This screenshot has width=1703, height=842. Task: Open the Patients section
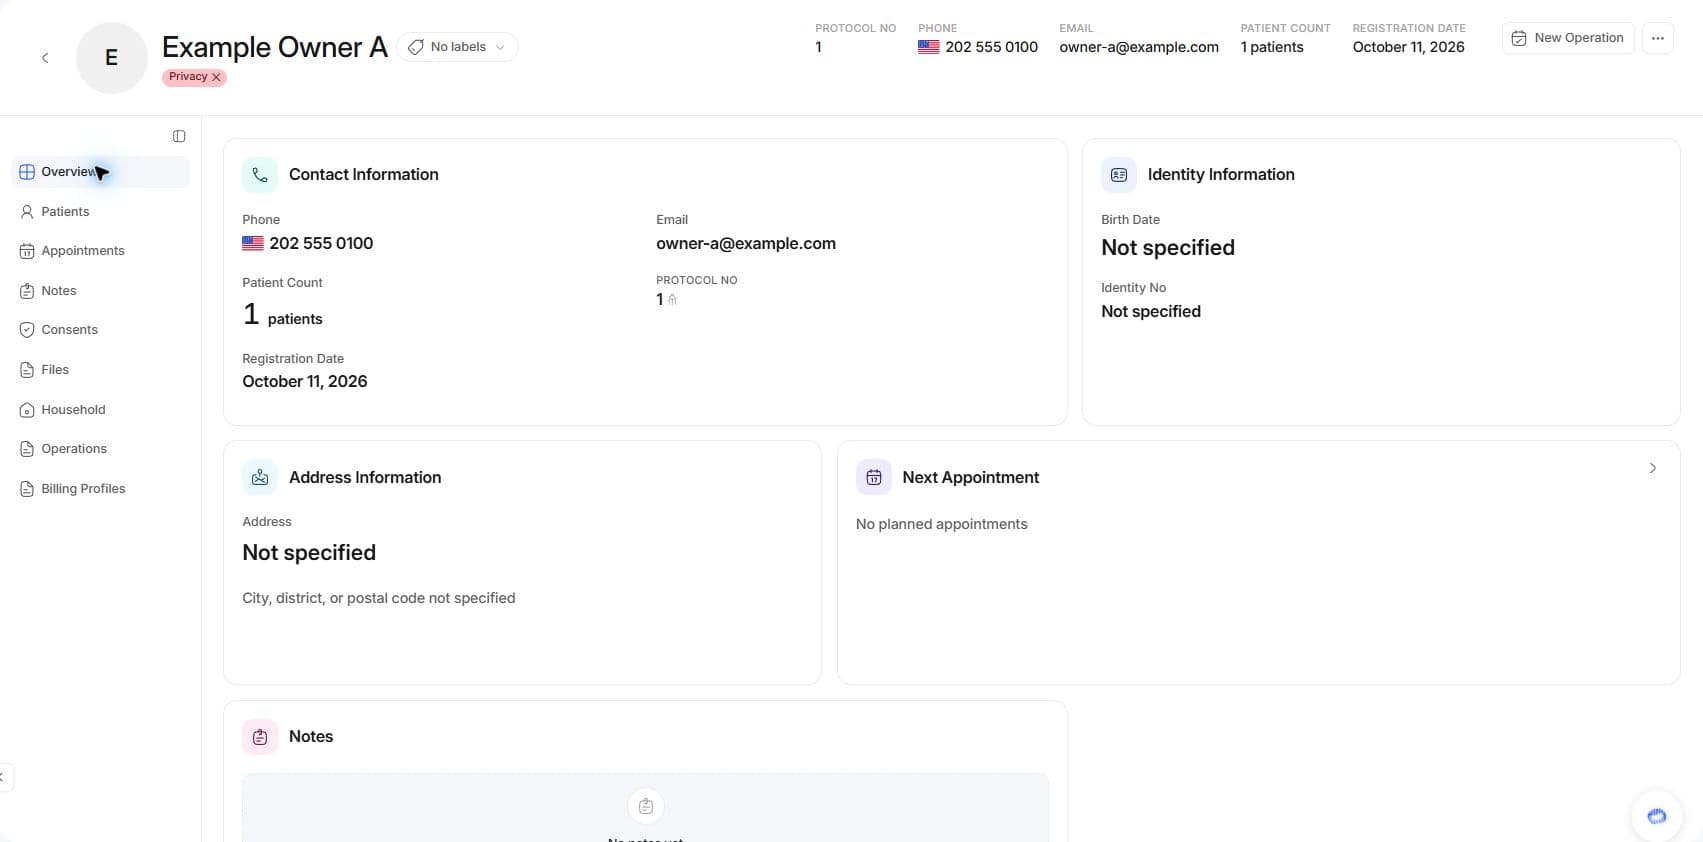coord(100,212)
